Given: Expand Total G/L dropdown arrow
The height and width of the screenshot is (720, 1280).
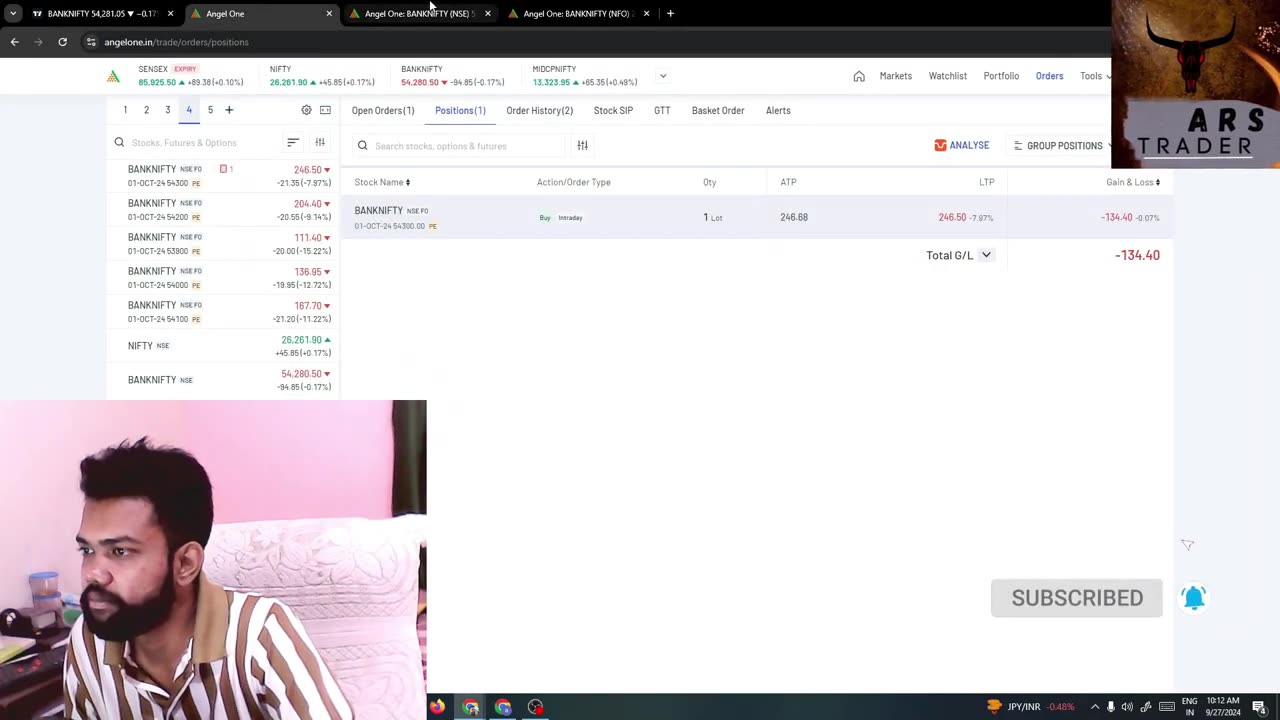Looking at the screenshot, I should (986, 255).
